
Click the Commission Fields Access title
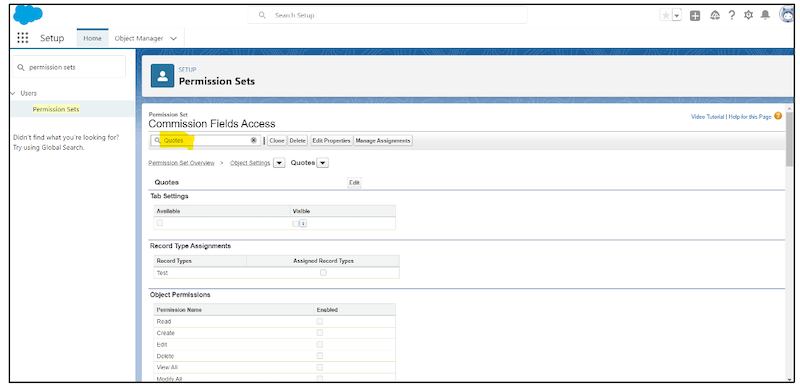(x=212, y=124)
